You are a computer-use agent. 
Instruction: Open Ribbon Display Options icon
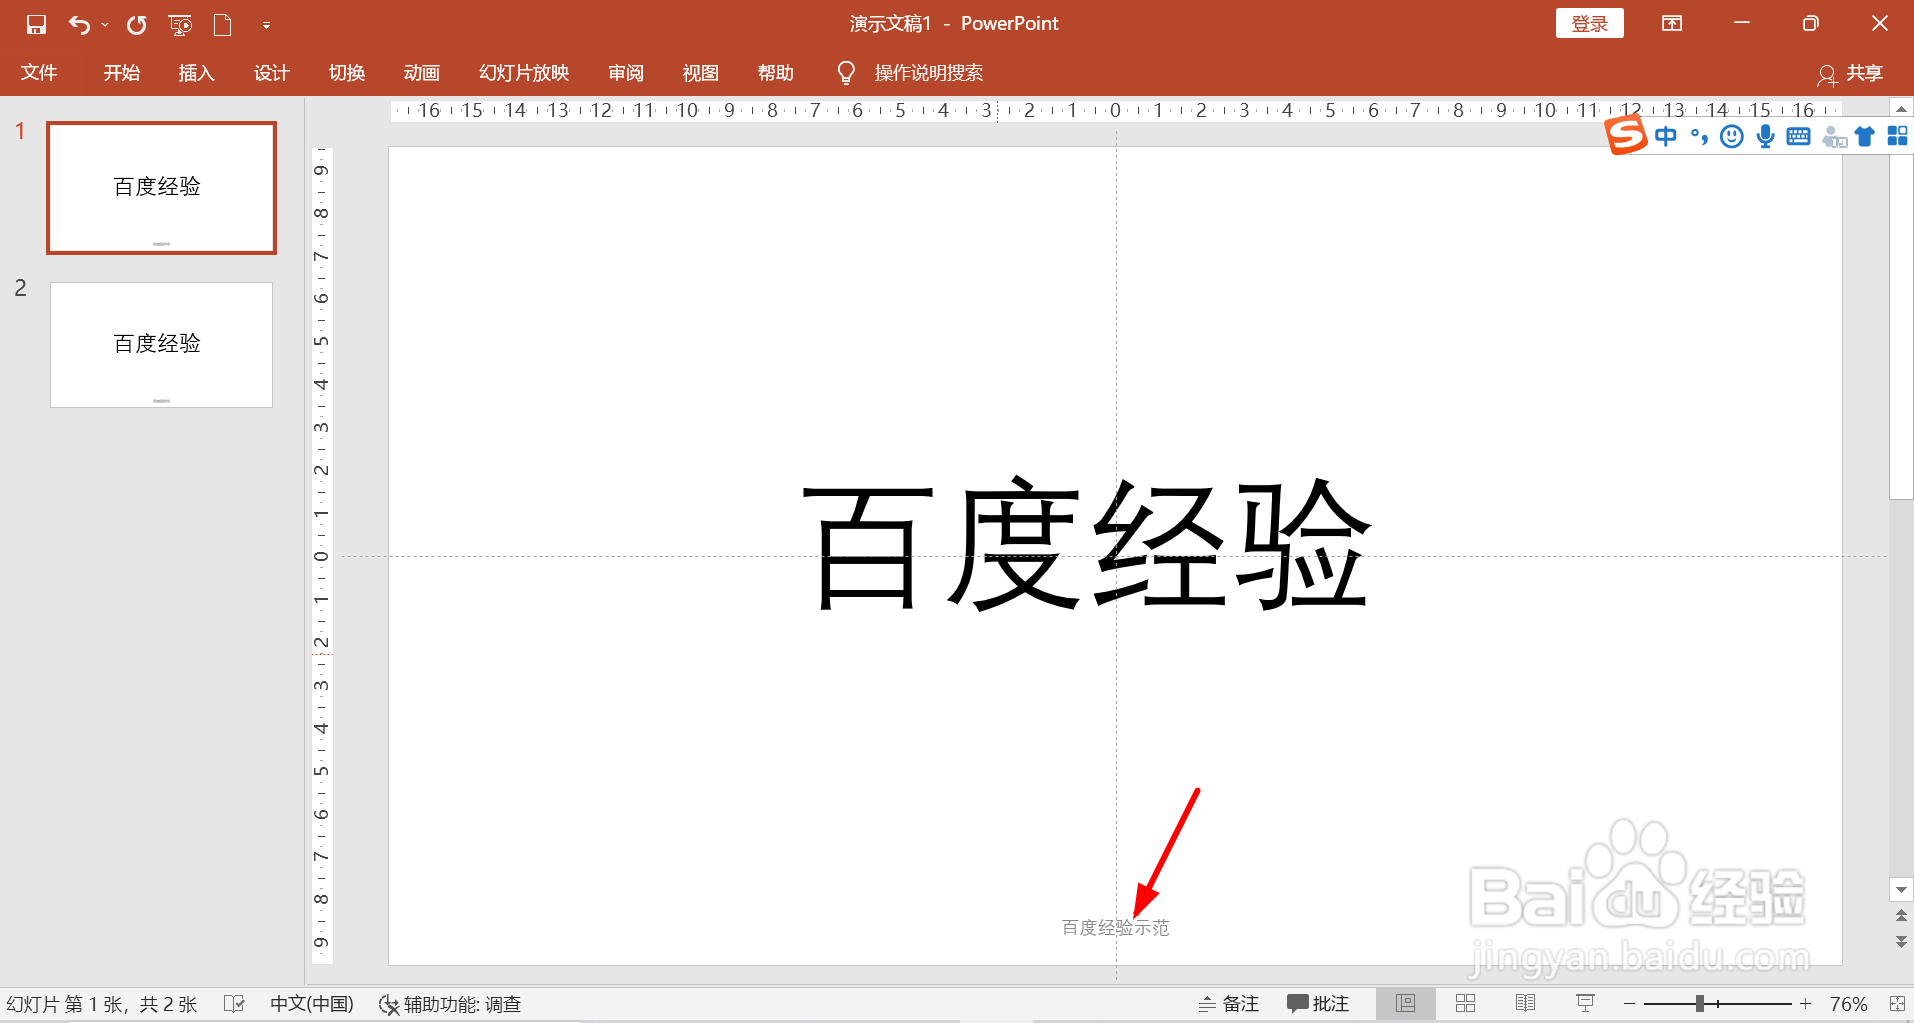click(x=1672, y=23)
